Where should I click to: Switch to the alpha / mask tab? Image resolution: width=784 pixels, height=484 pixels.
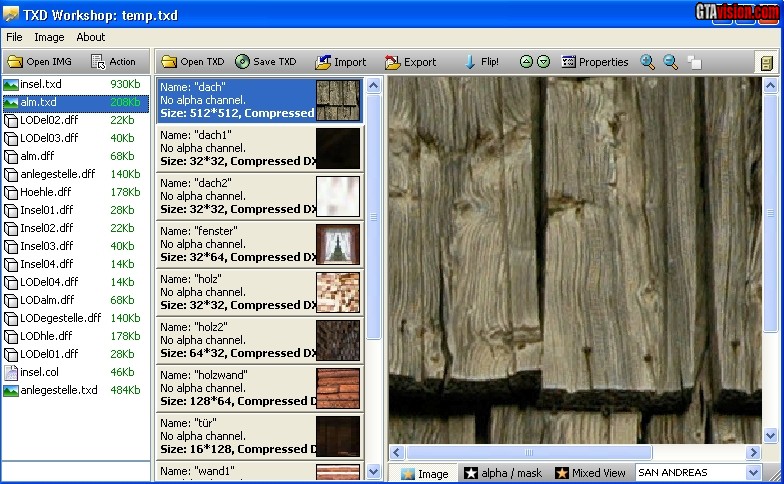click(x=501, y=473)
